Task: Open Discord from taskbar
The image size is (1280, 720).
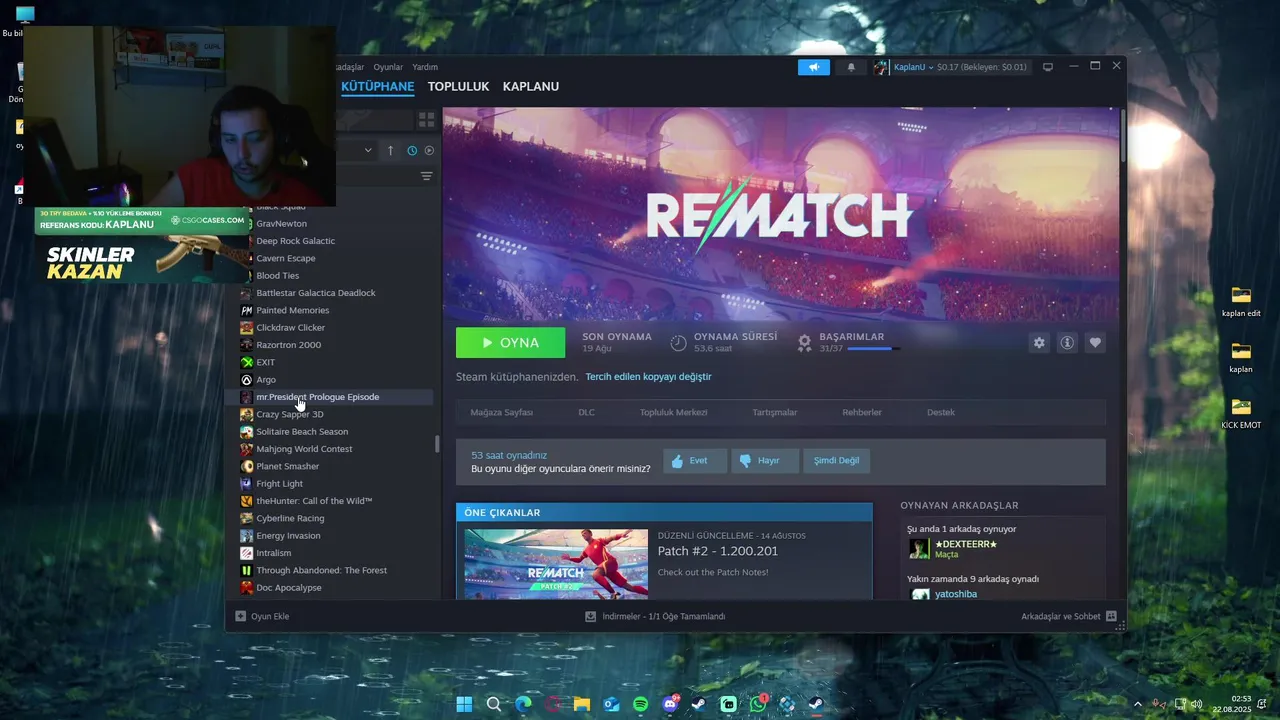Action: coord(670,704)
